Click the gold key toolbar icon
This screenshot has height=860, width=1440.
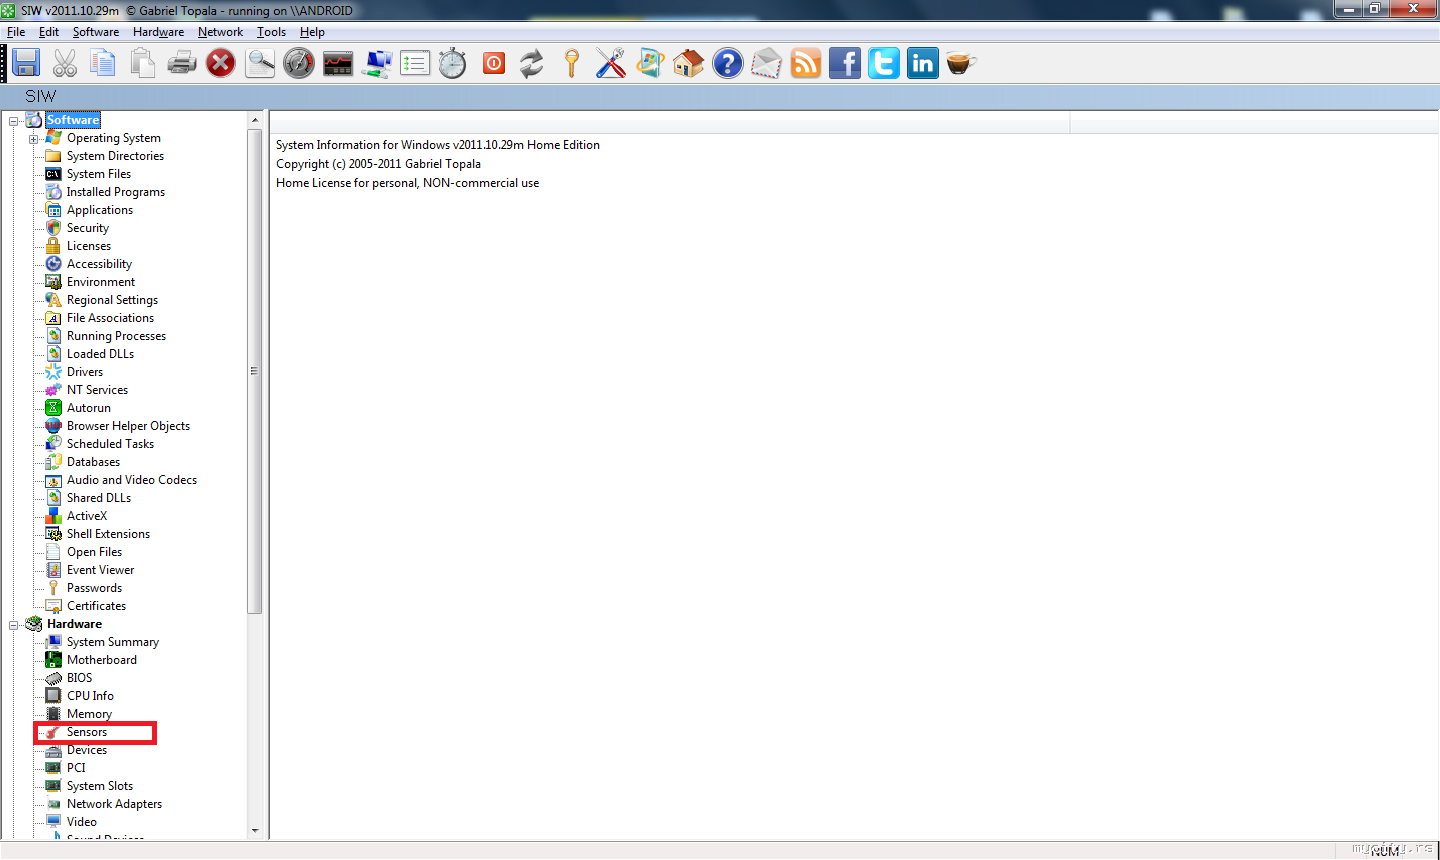pyautogui.click(x=571, y=63)
